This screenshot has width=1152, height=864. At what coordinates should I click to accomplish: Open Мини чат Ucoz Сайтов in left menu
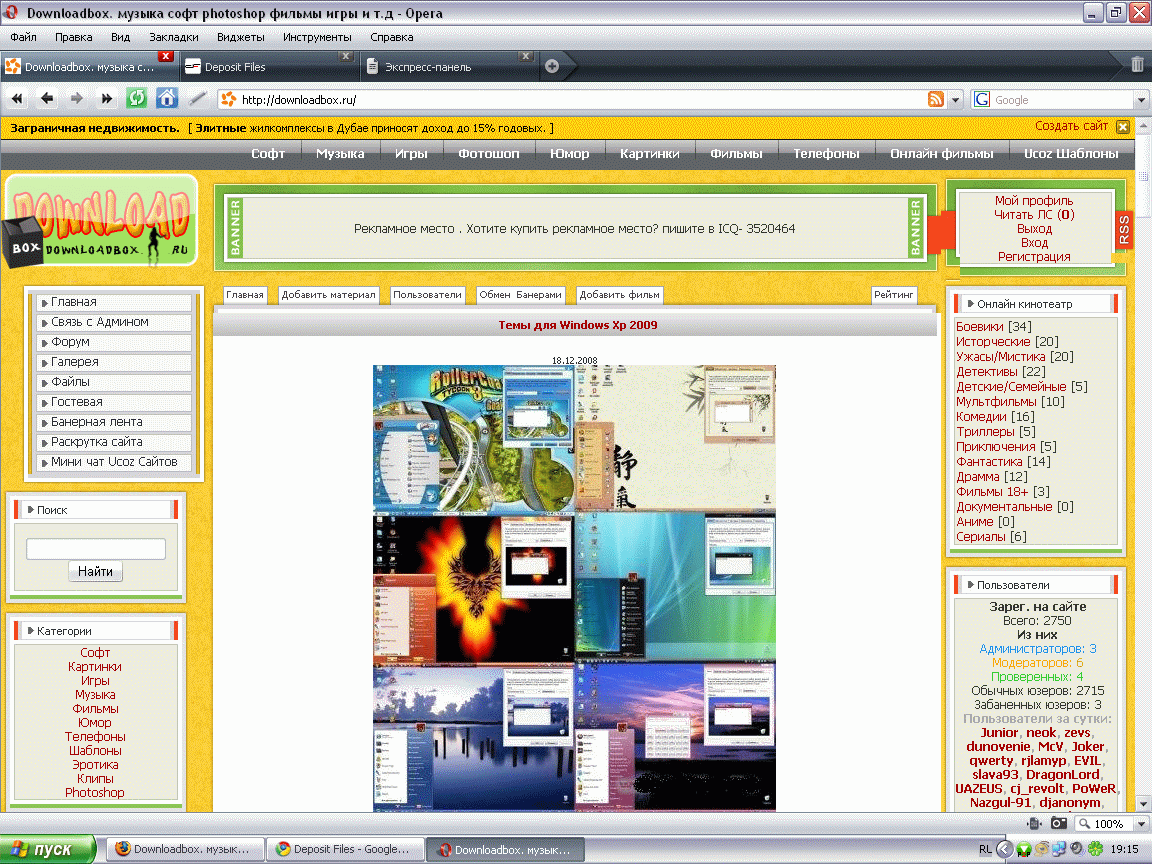point(114,462)
